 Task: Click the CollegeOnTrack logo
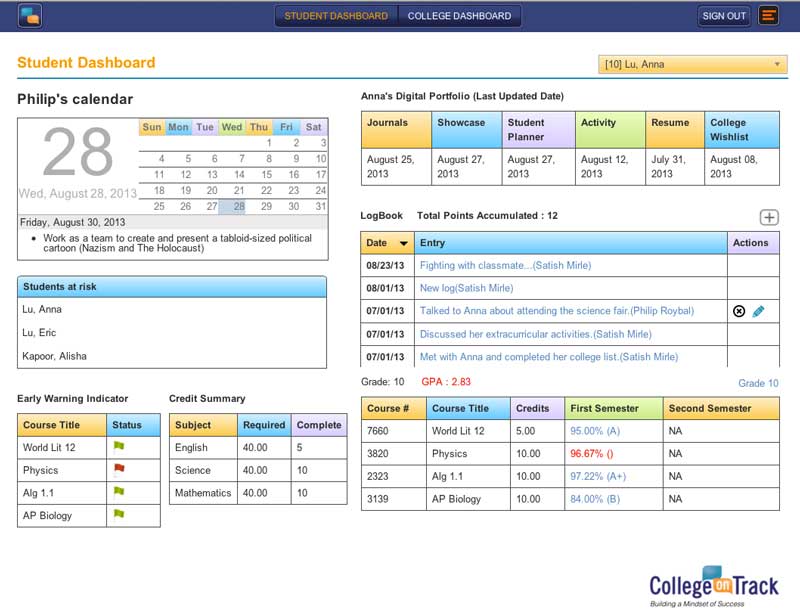pyautogui.click(x=713, y=586)
